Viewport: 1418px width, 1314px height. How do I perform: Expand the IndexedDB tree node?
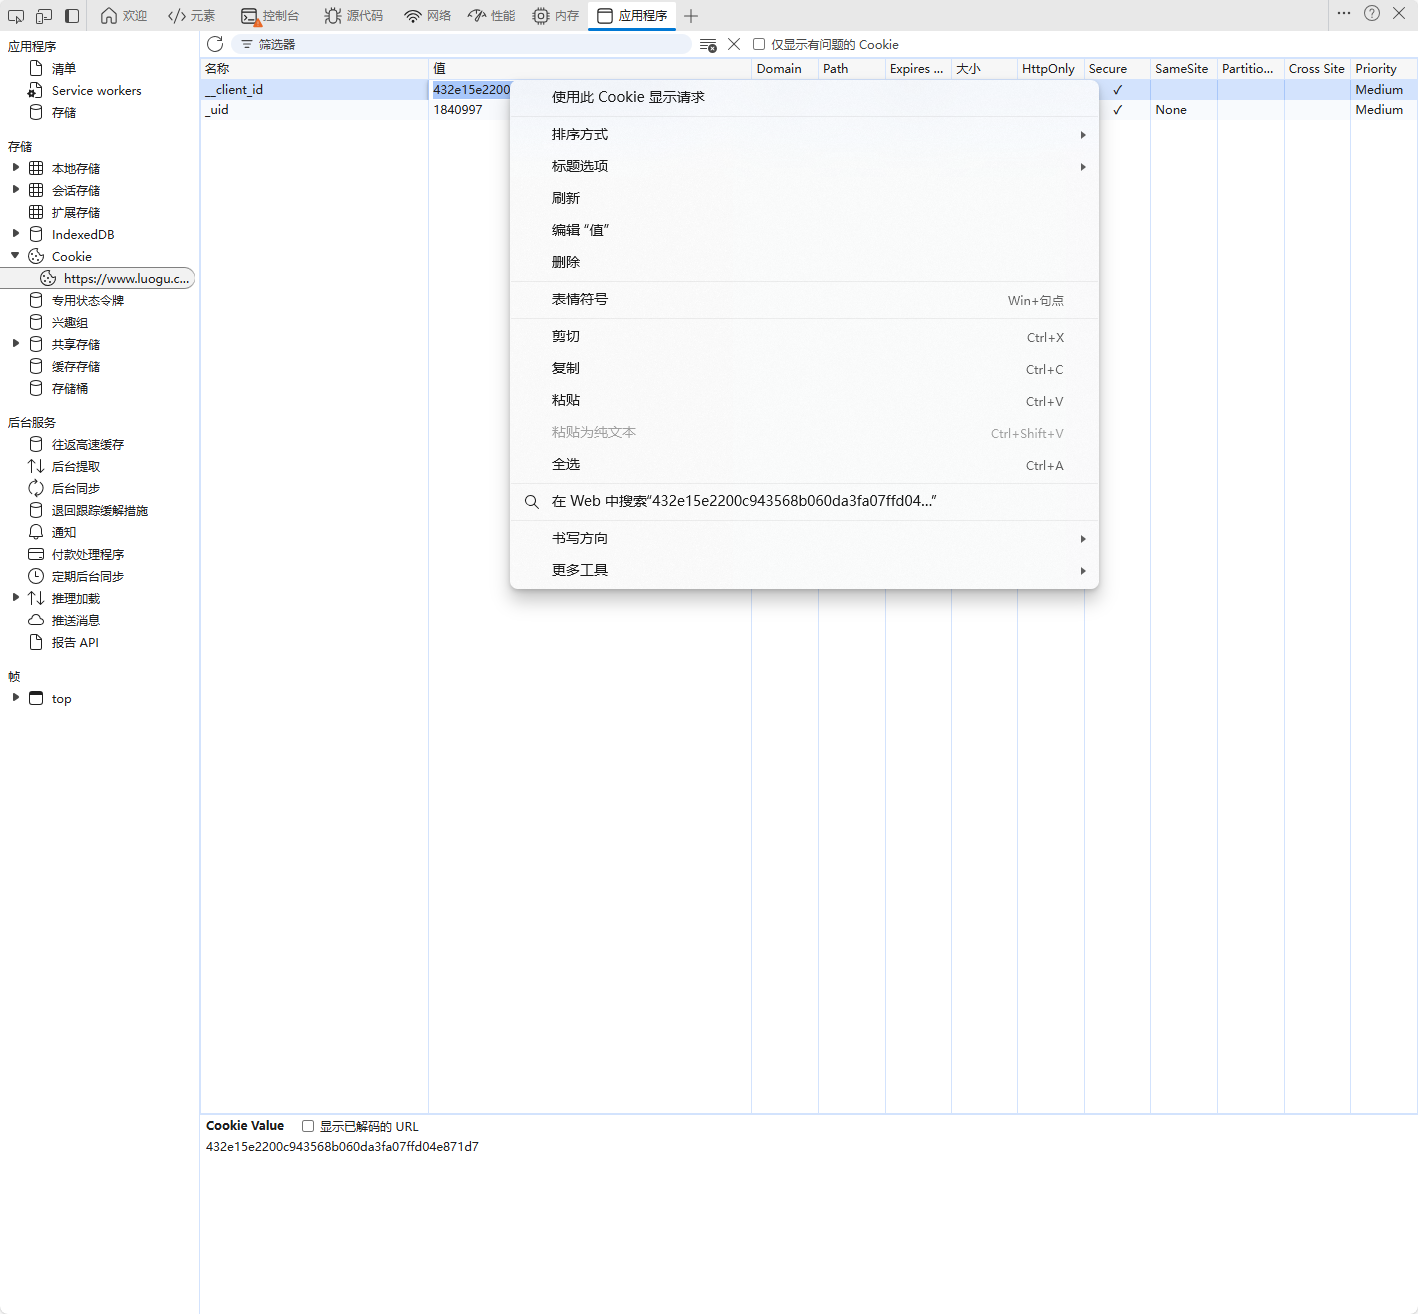(16, 234)
